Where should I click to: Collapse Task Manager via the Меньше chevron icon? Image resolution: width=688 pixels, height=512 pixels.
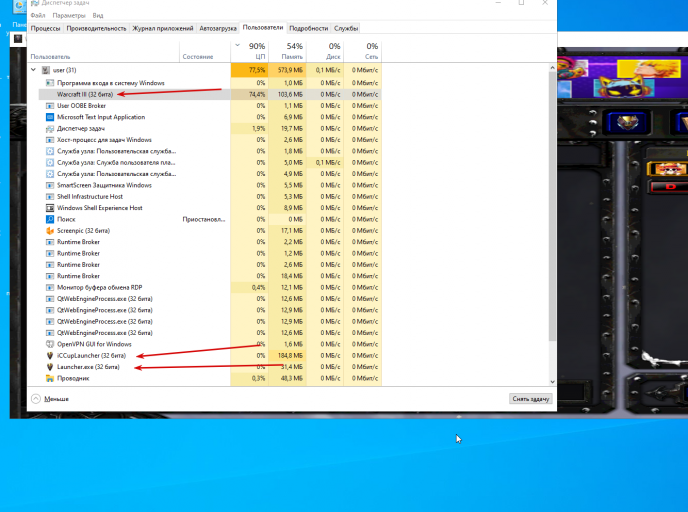click(x=36, y=398)
